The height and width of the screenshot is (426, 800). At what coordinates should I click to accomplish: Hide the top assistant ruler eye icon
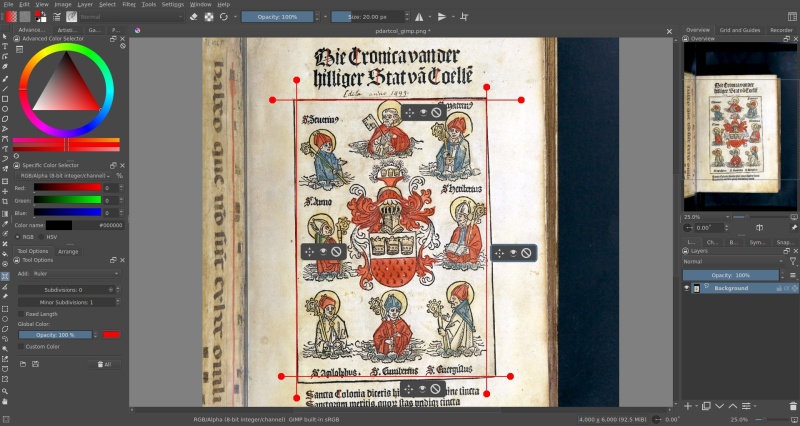click(x=423, y=113)
